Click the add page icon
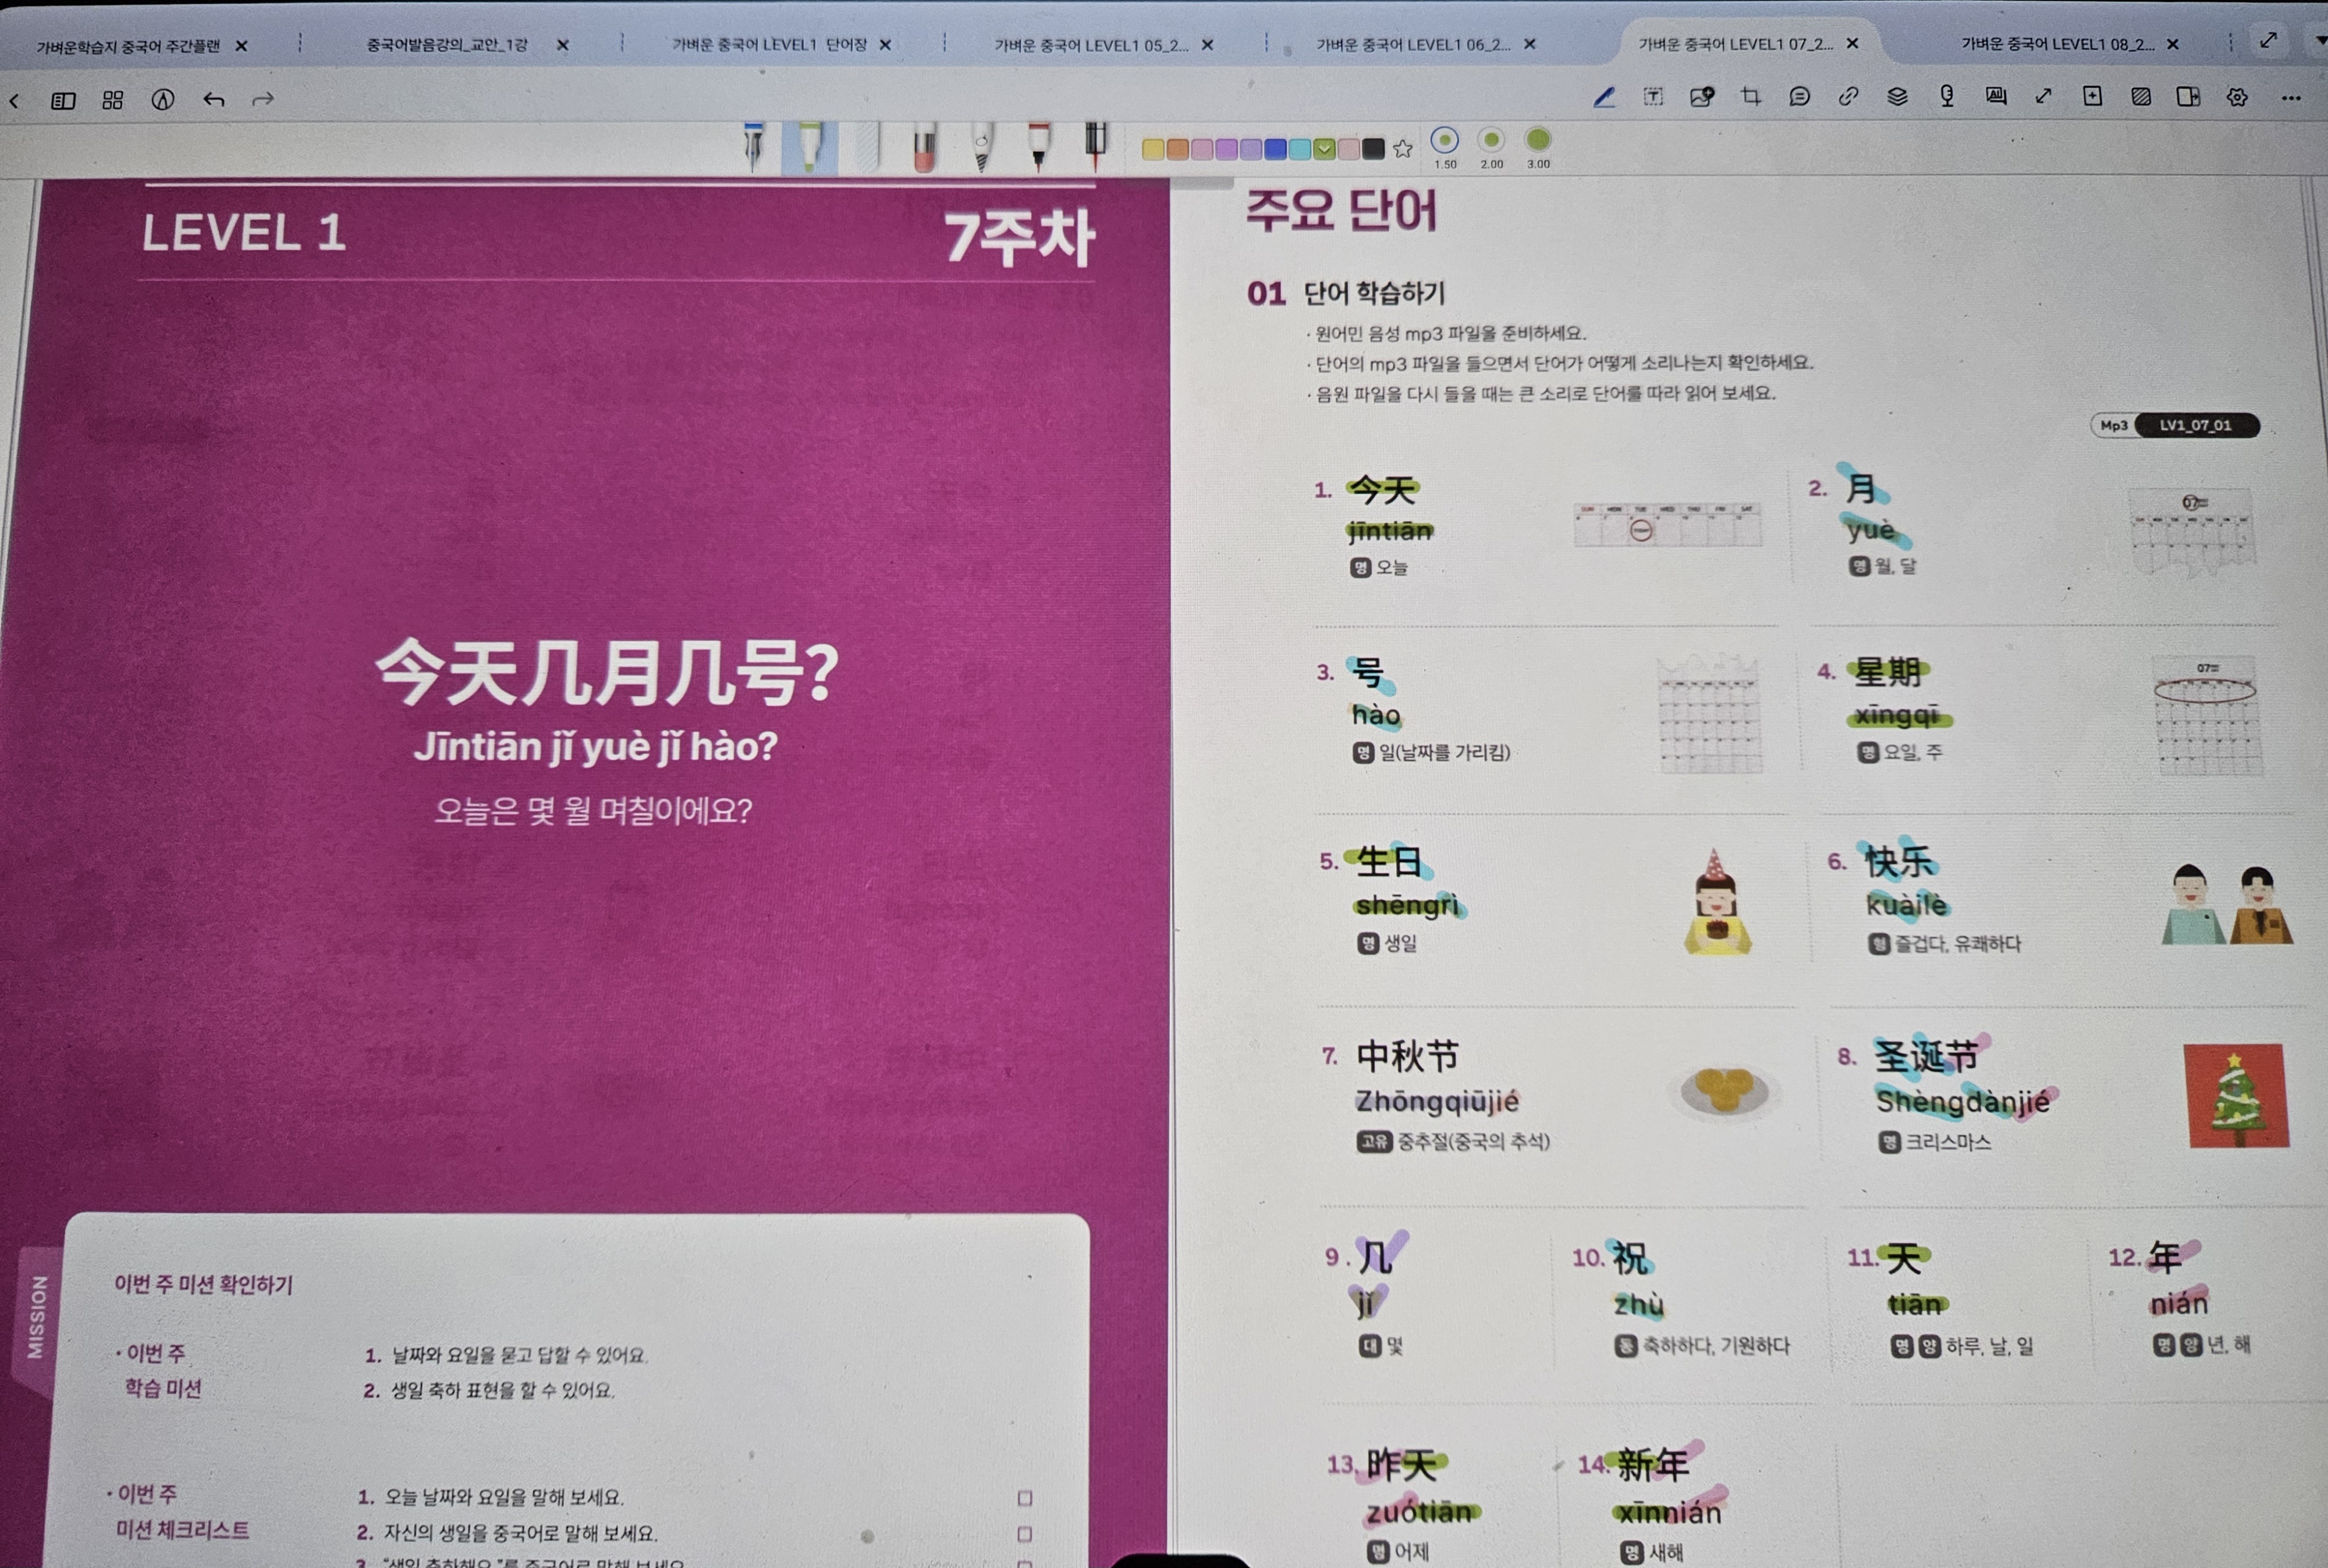This screenshot has height=1568, width=2328. [2092, 97]
